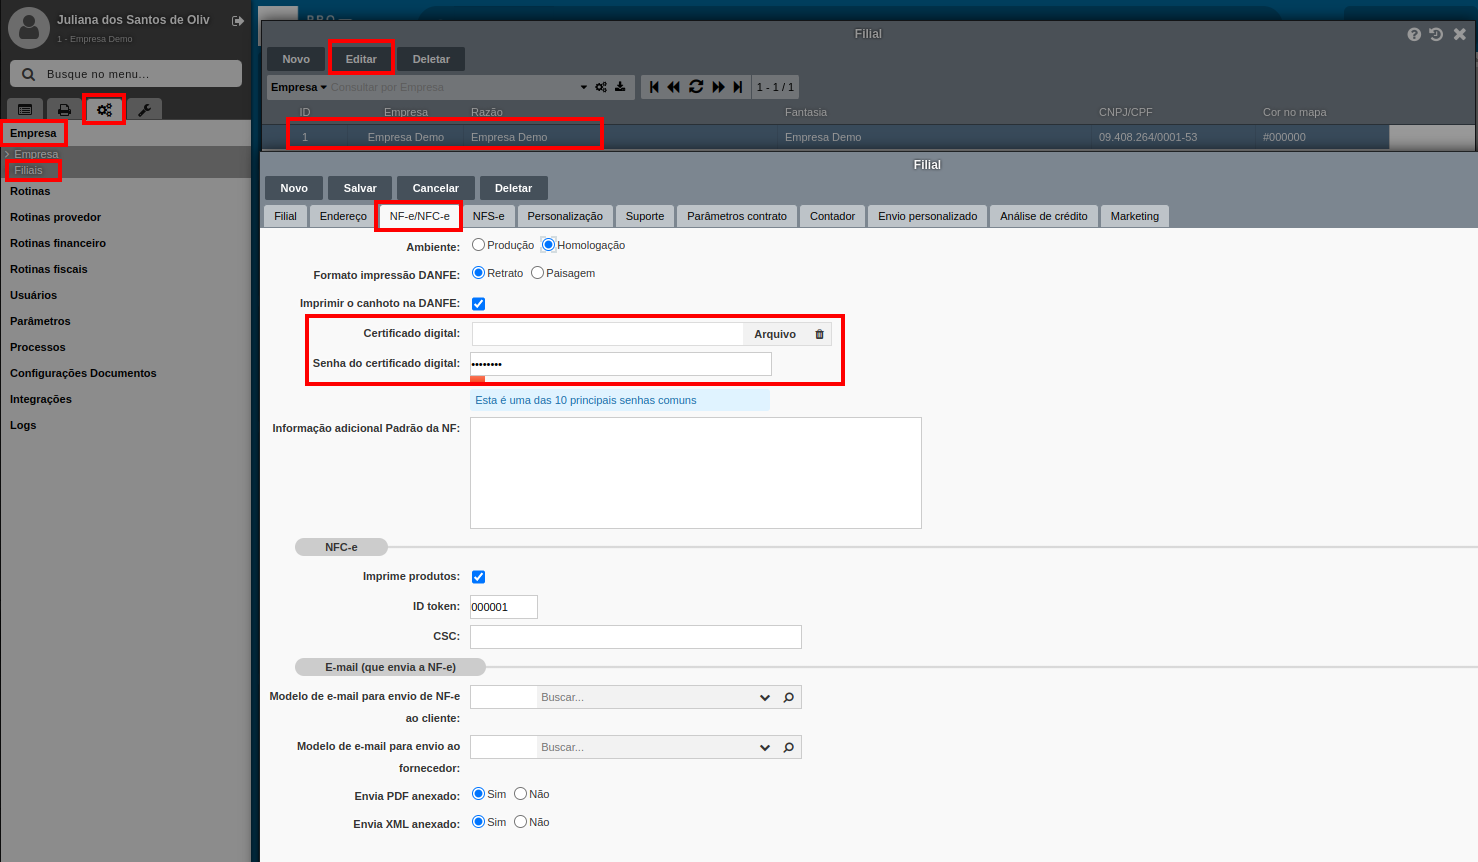This screenshot has width=1478, height=862.
Task: Choose Retrato DANFE format
Action: point(478,273)
